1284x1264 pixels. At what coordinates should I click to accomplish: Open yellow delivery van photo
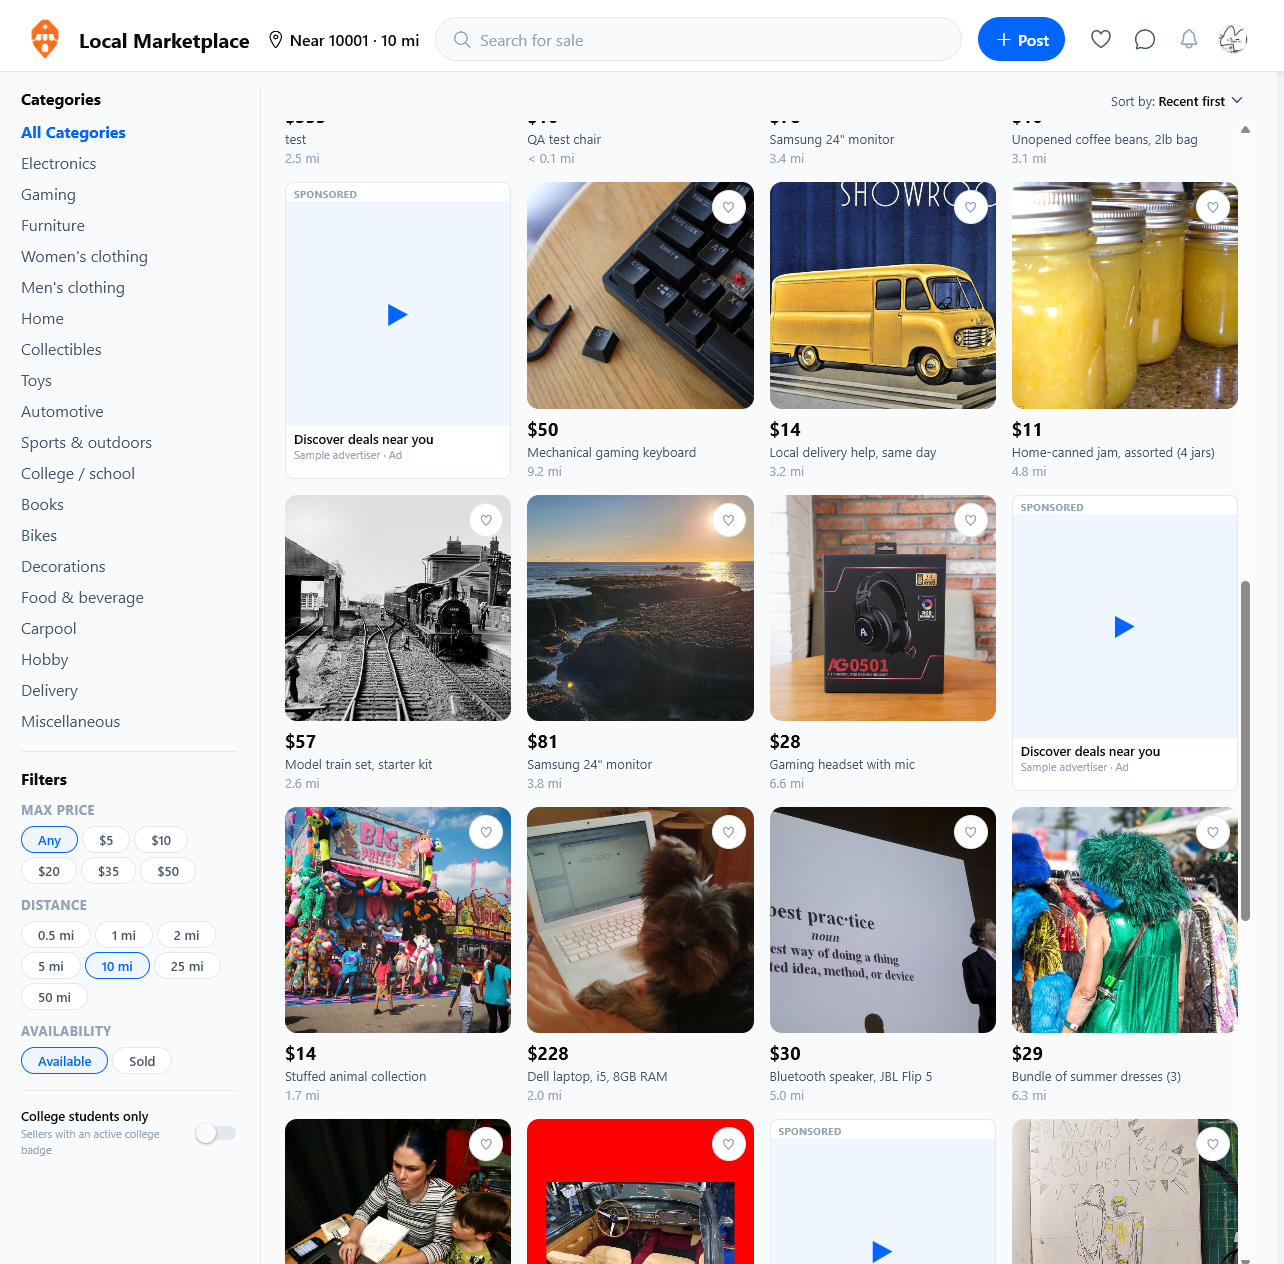coord(882,295)
